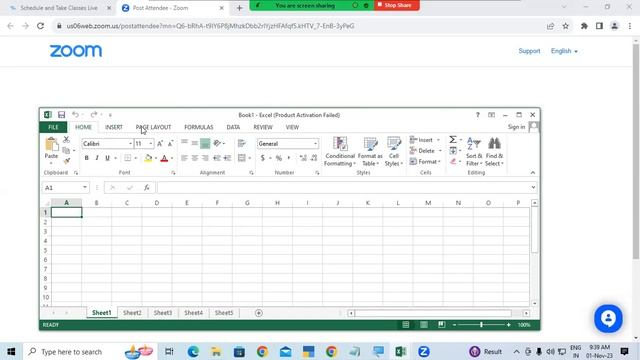Toggle Align Right
Screen dimensions: 640x360
(205, 158)
